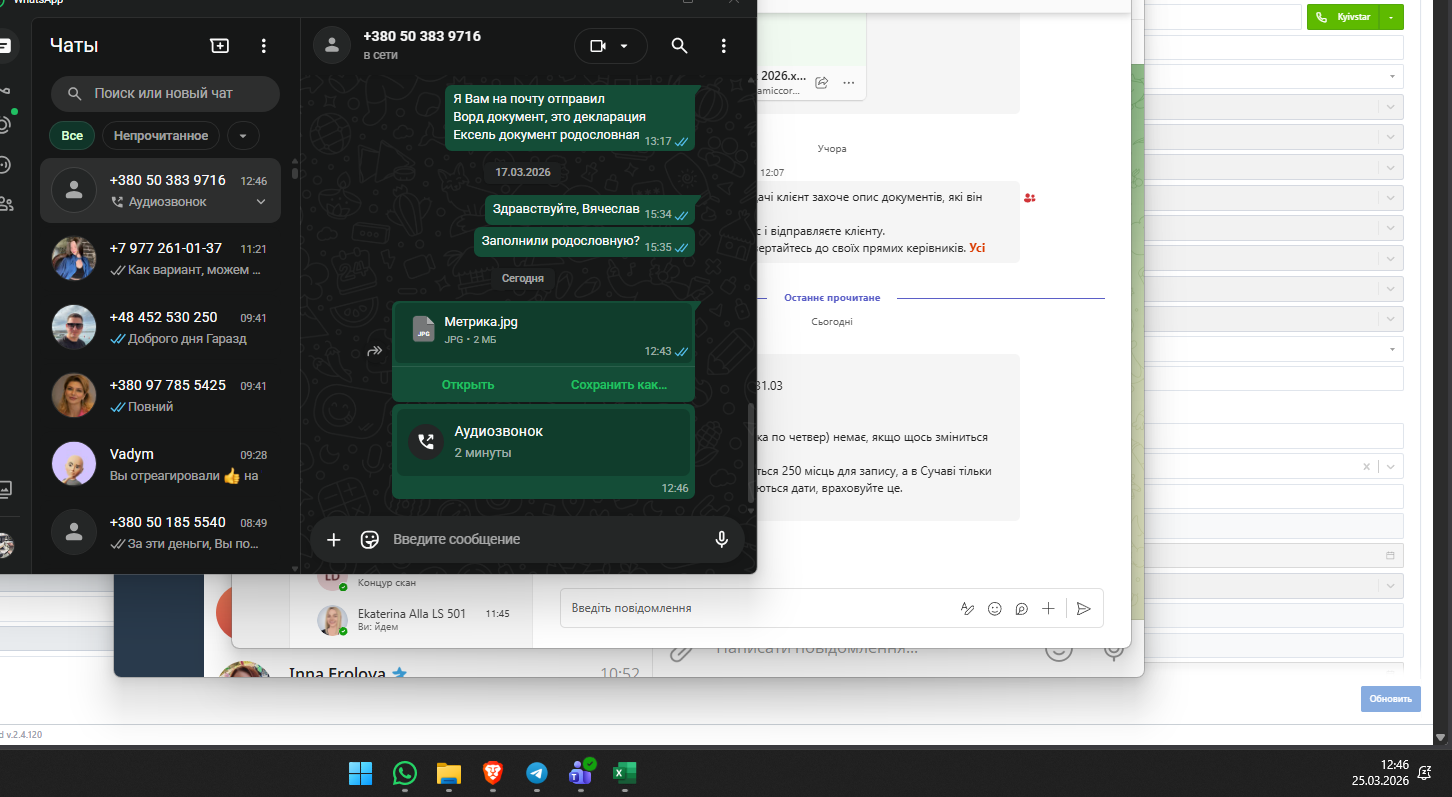Click the clear X in the CRM dropdown
This screenshot has width=1452, height=797.
1367,467
